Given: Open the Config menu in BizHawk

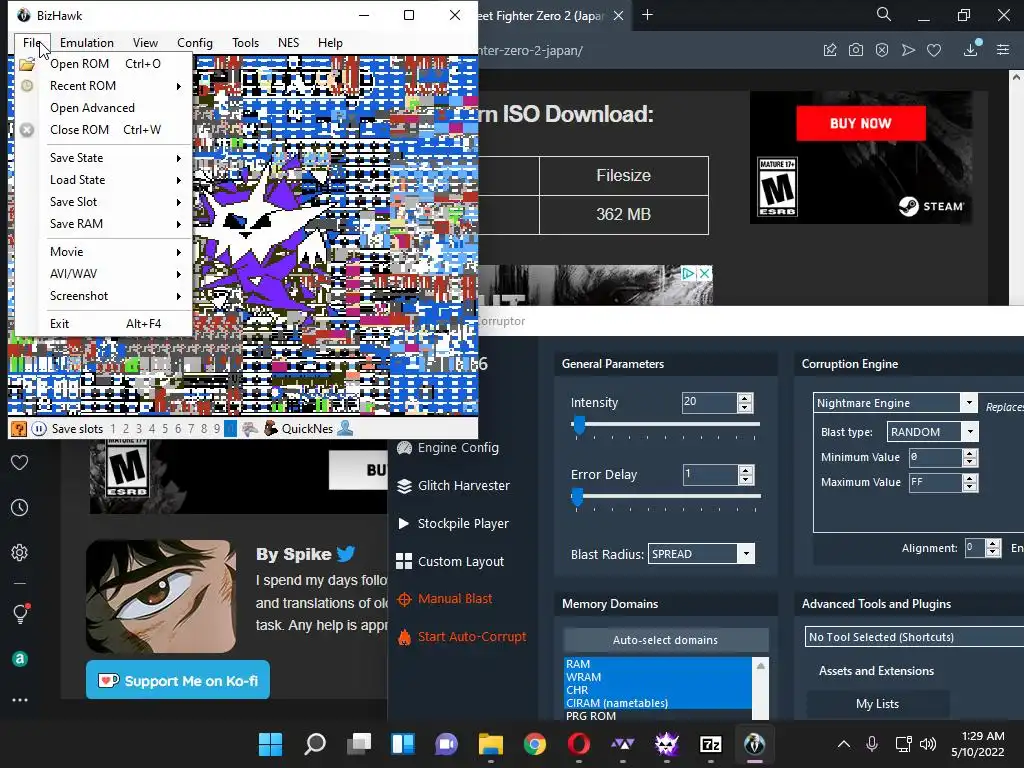Looking at the screenshot, I should [x=195, y=42].
